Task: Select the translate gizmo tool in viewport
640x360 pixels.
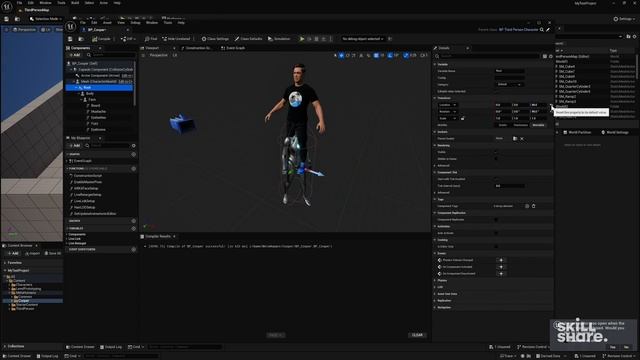Action: click(x=341, y=55)
